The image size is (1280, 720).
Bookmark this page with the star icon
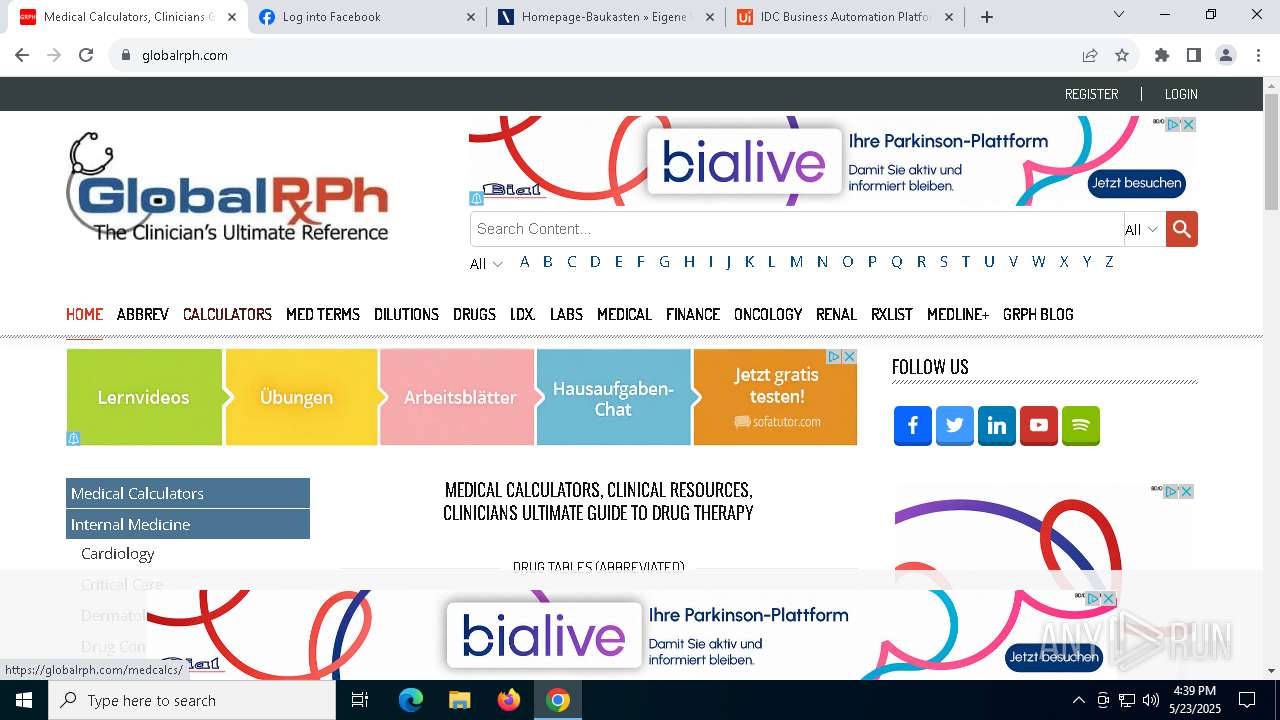(x=1122, y=55)
